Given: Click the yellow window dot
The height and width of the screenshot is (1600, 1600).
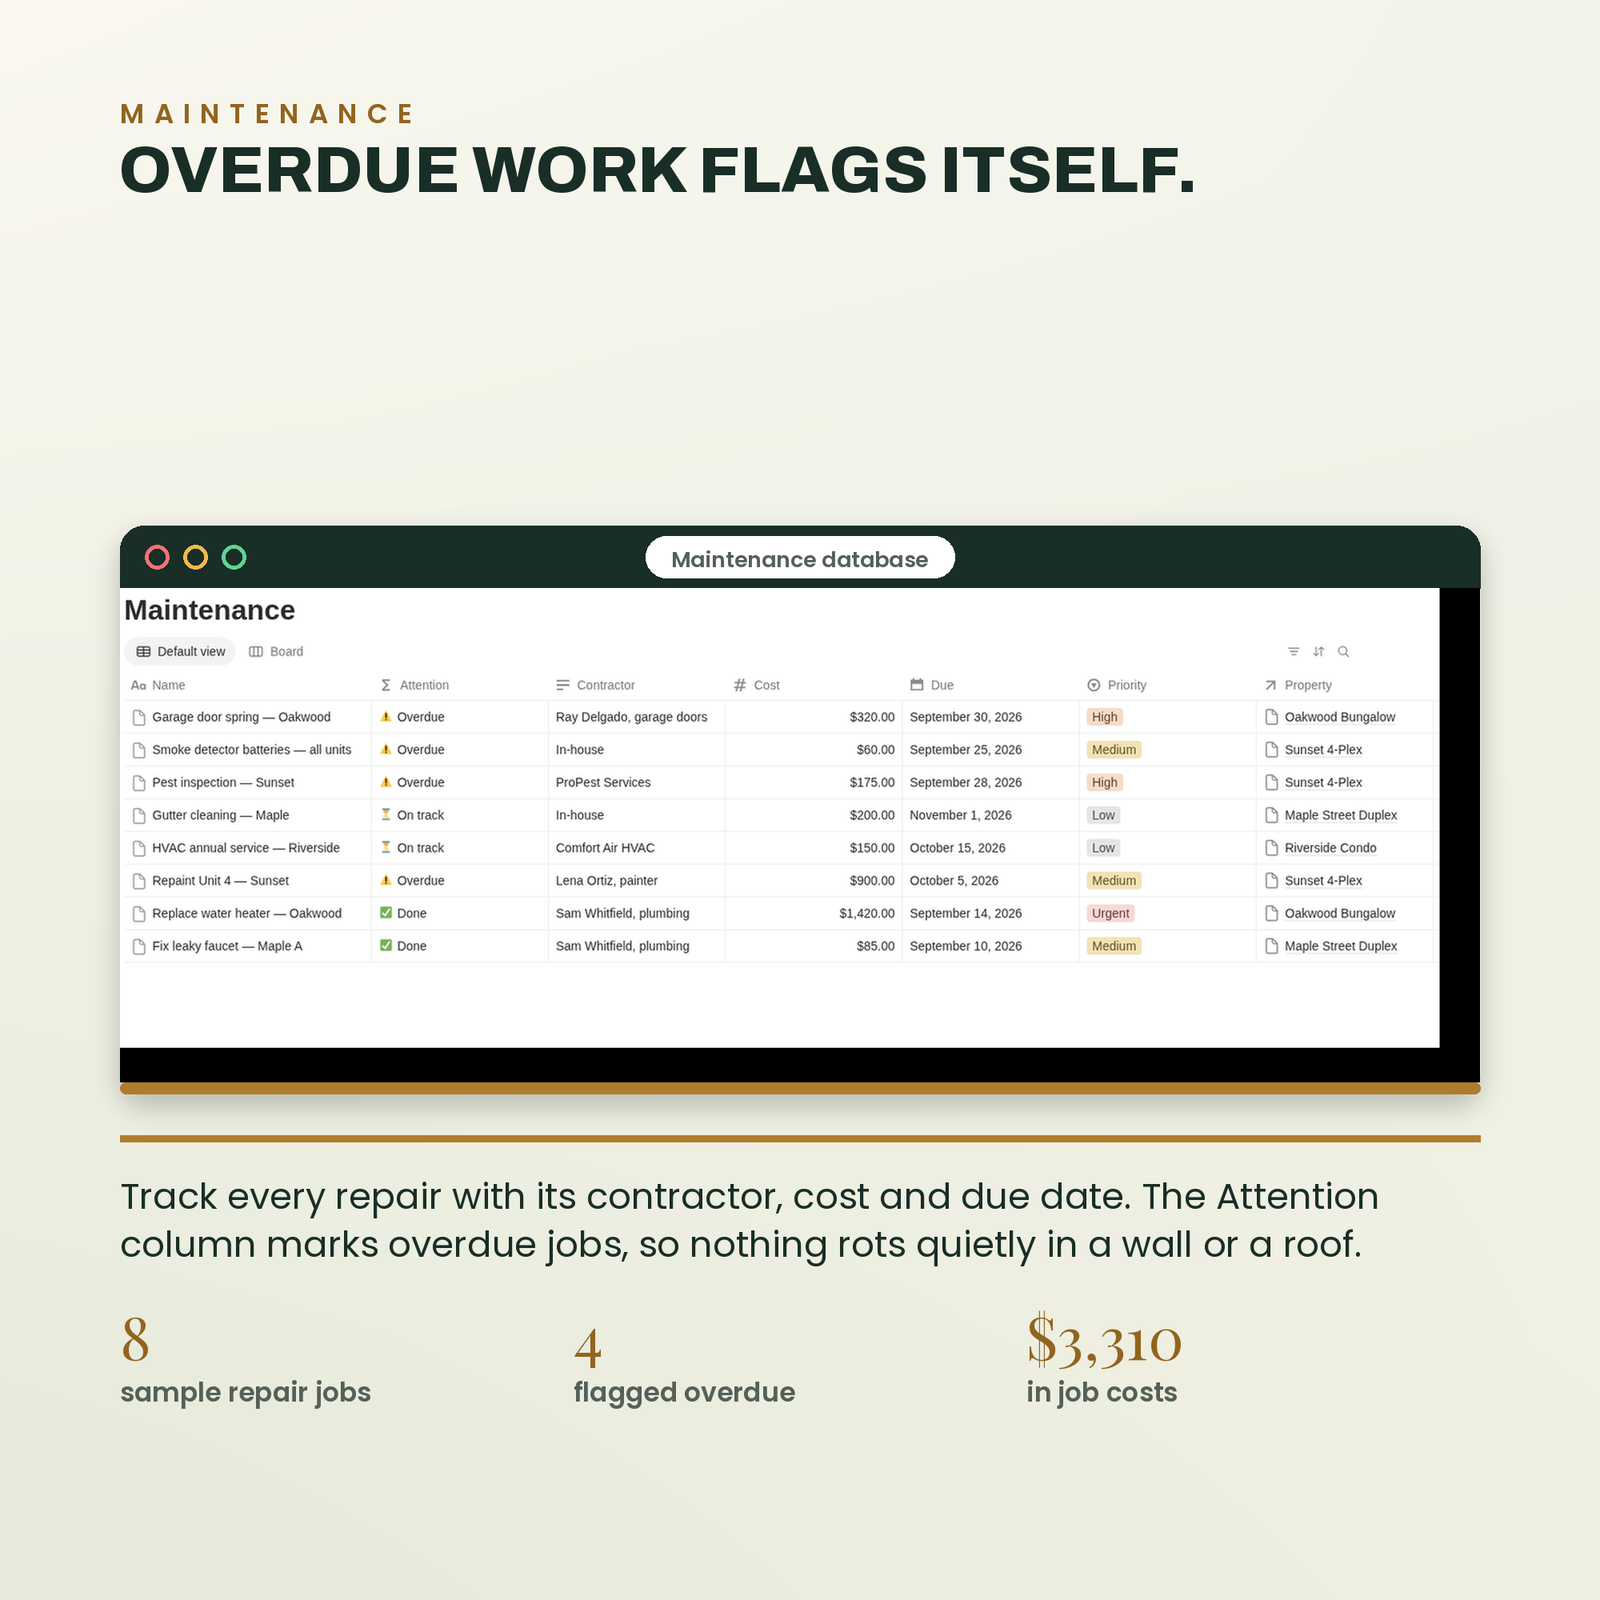Looking at the screenshot, I should [195, 557].
